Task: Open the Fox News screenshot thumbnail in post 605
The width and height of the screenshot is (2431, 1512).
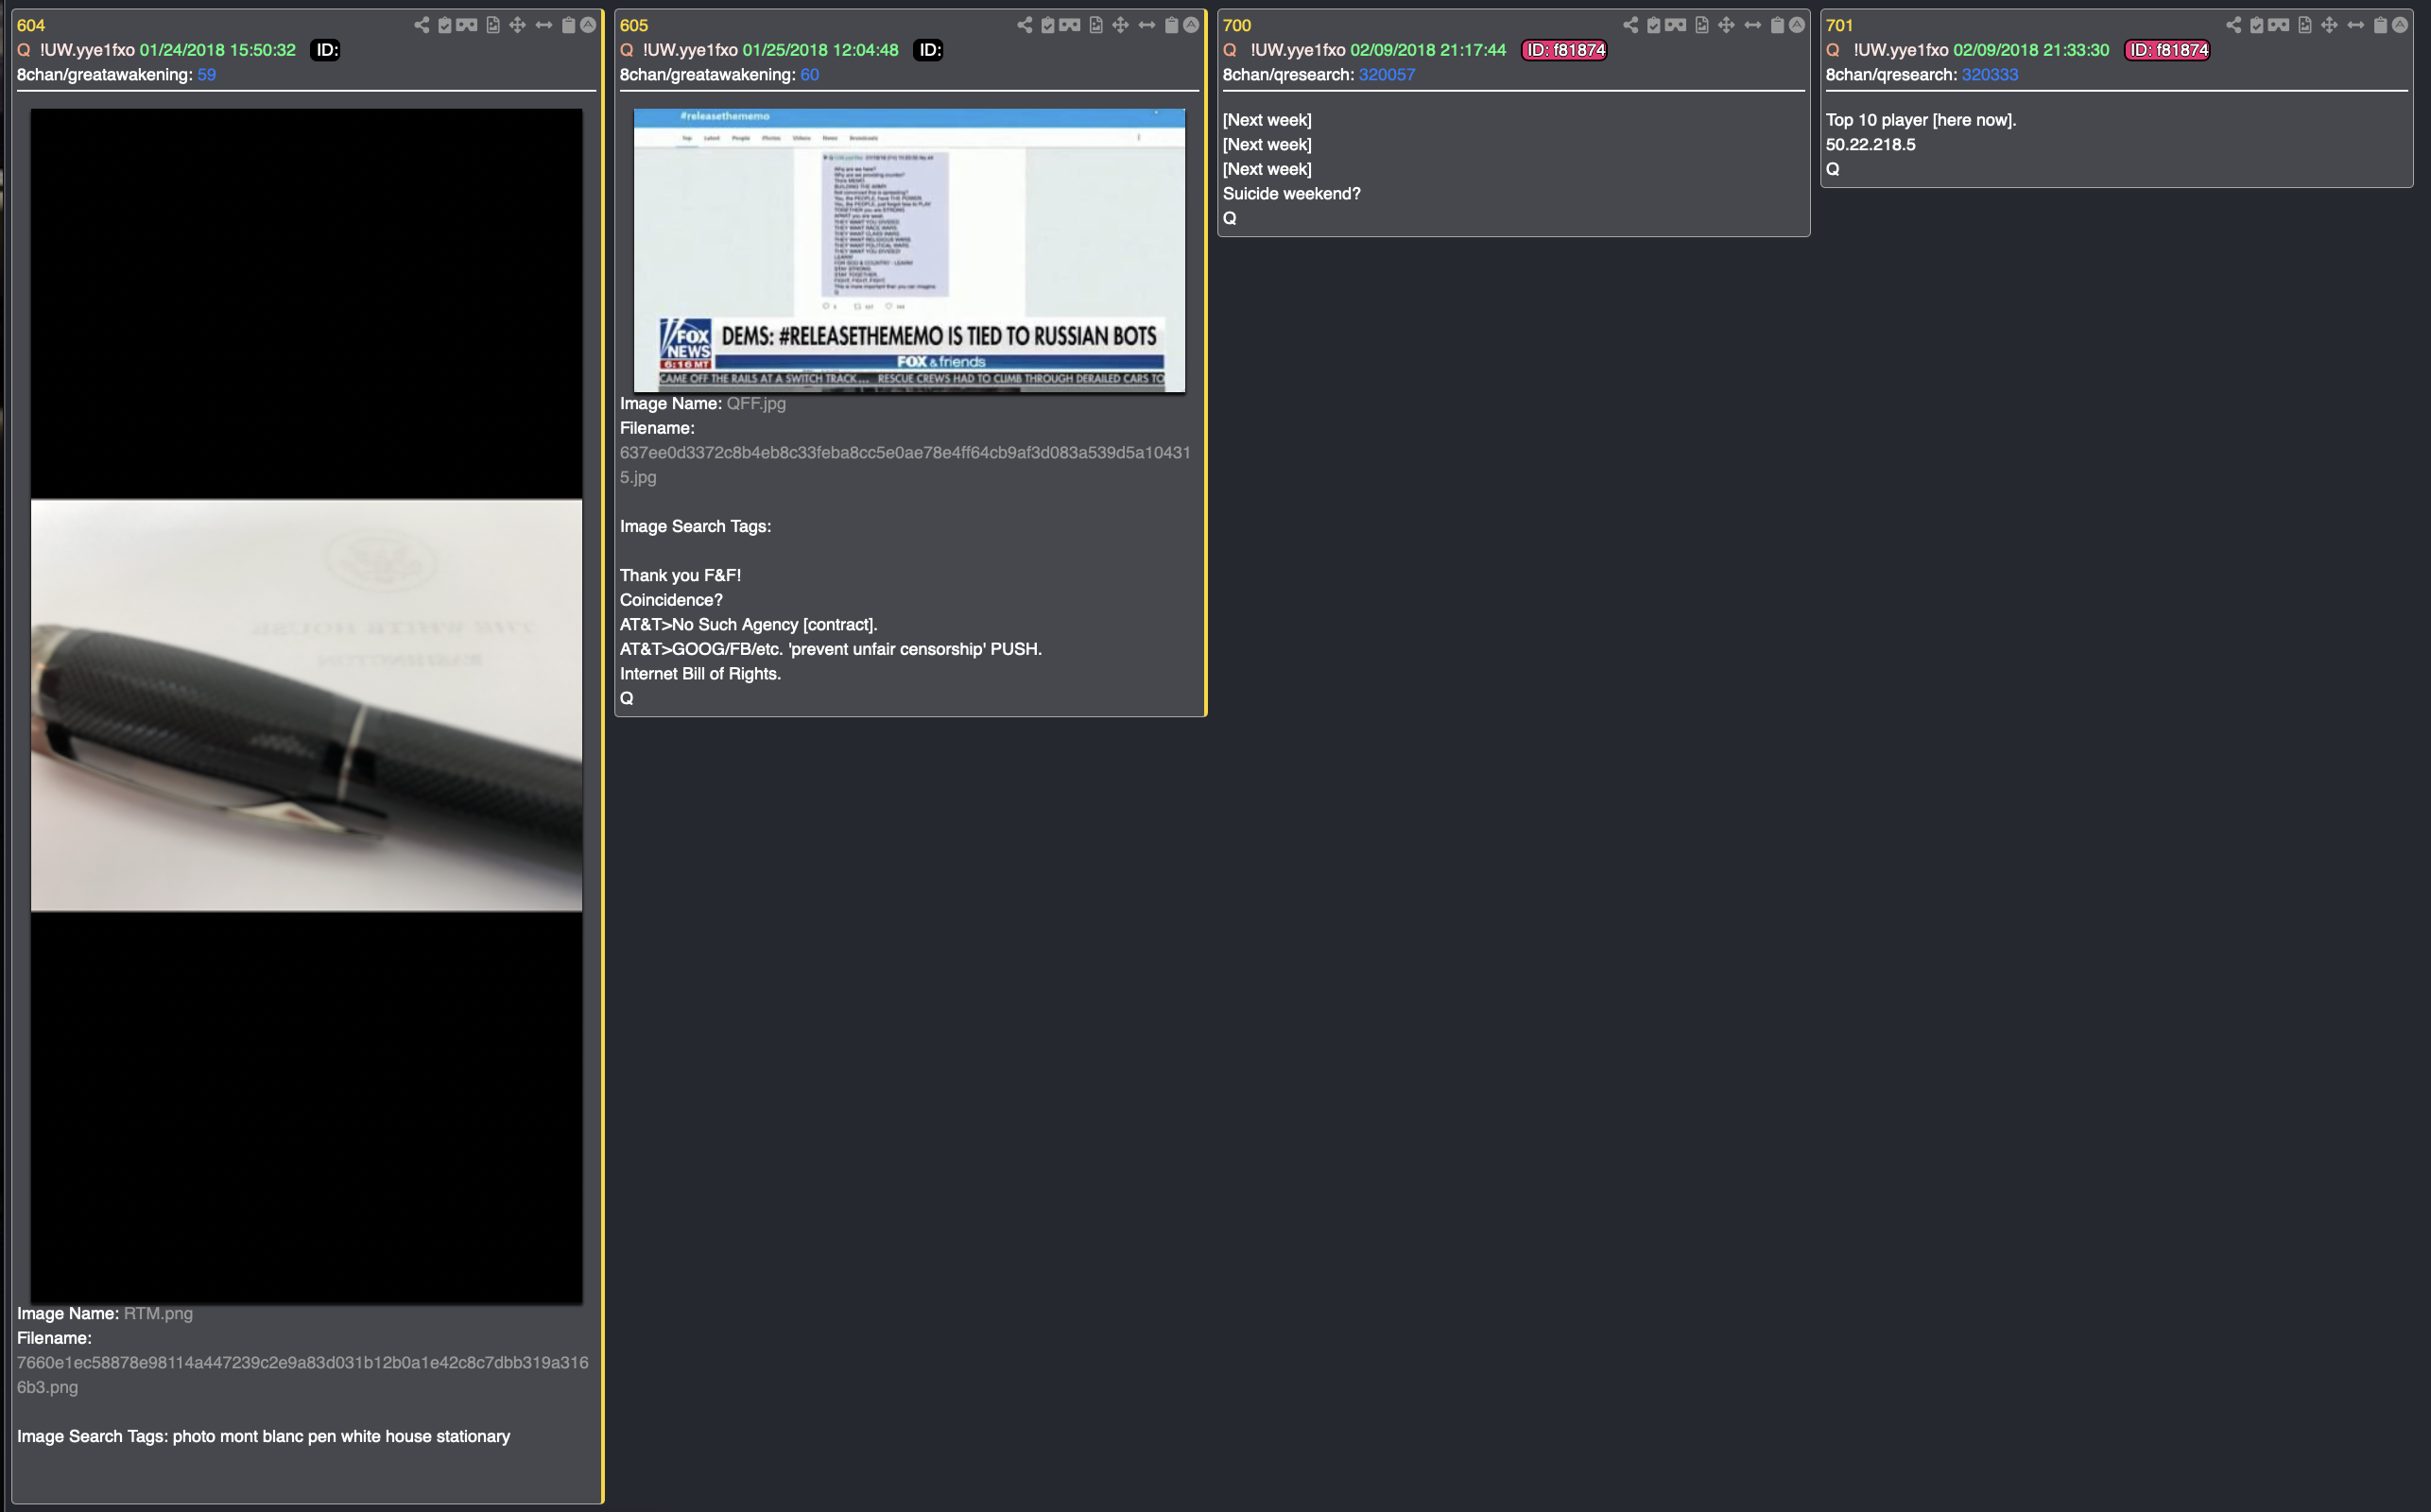Action: [x=909, y=250]
